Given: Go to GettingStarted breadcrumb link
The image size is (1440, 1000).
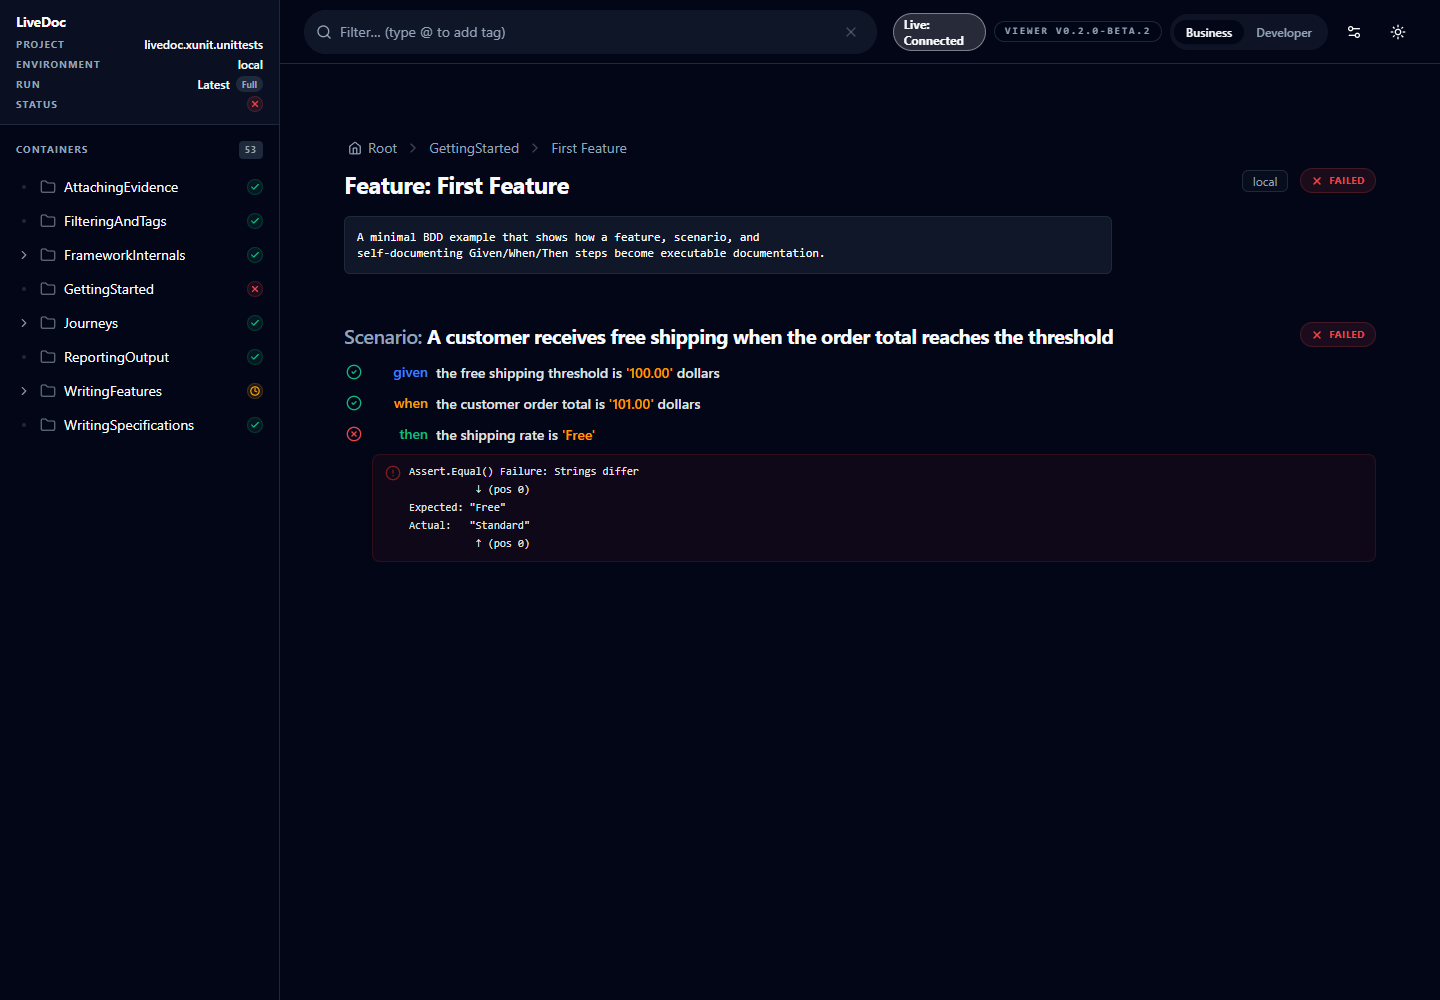Looking at the screenshot, I should click(474, 148).
